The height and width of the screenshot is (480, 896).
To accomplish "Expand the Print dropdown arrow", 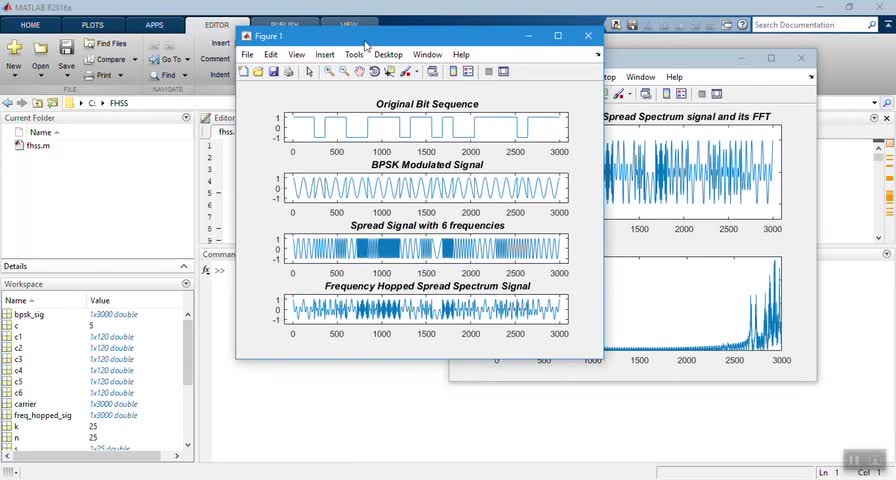I will click(121, 75).
